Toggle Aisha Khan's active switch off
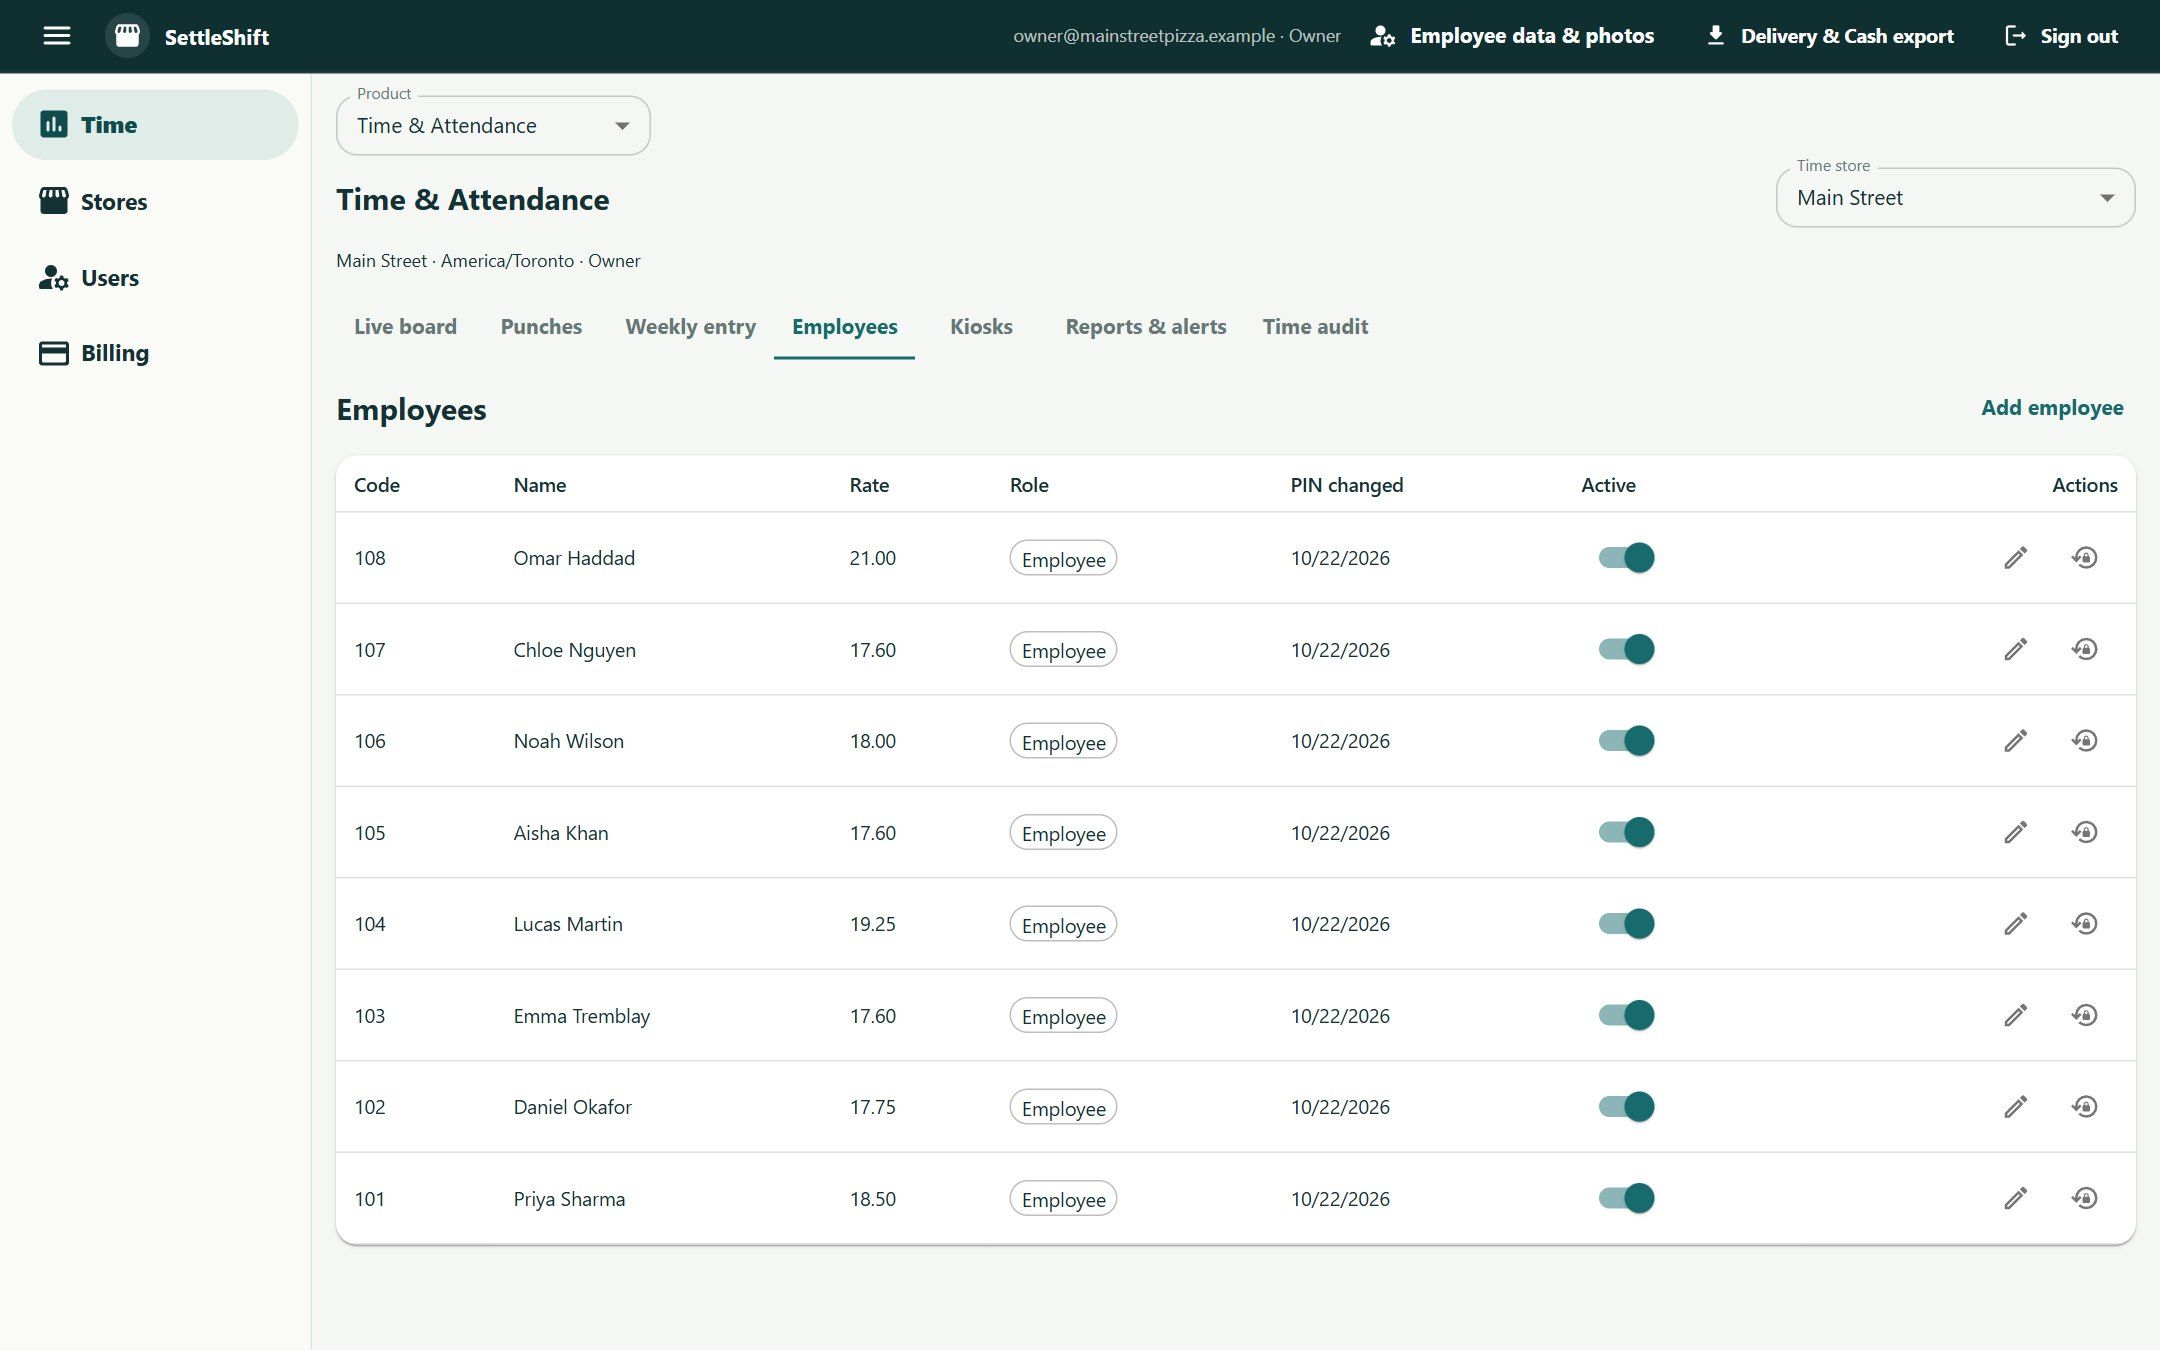Image resolution: width=2160 pixels, height=1350 pixels. pos(1626,832)
